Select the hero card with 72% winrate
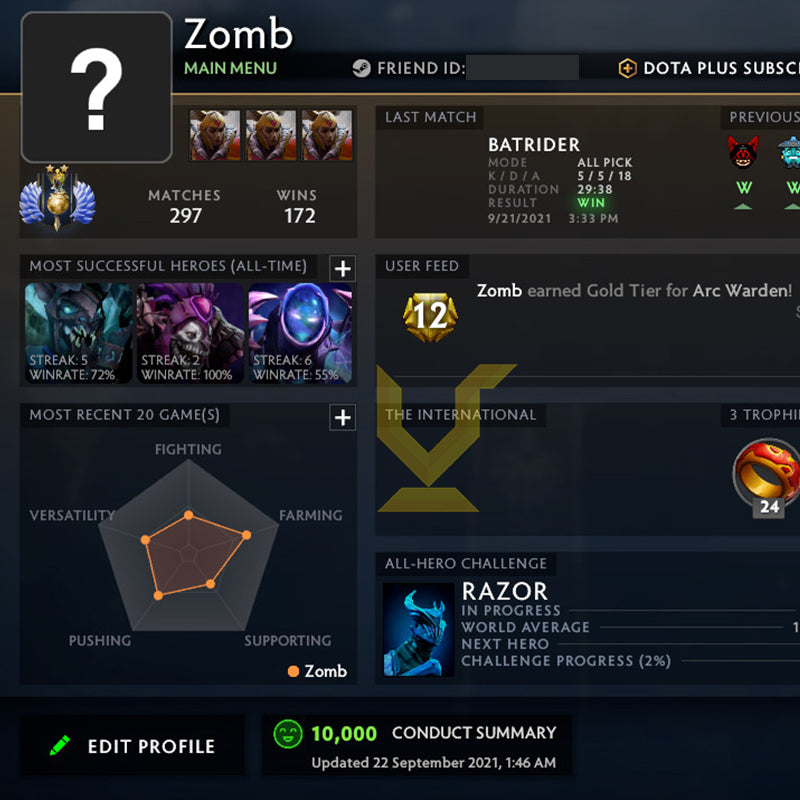The image size is (800, 800). (x=78, y=333)
